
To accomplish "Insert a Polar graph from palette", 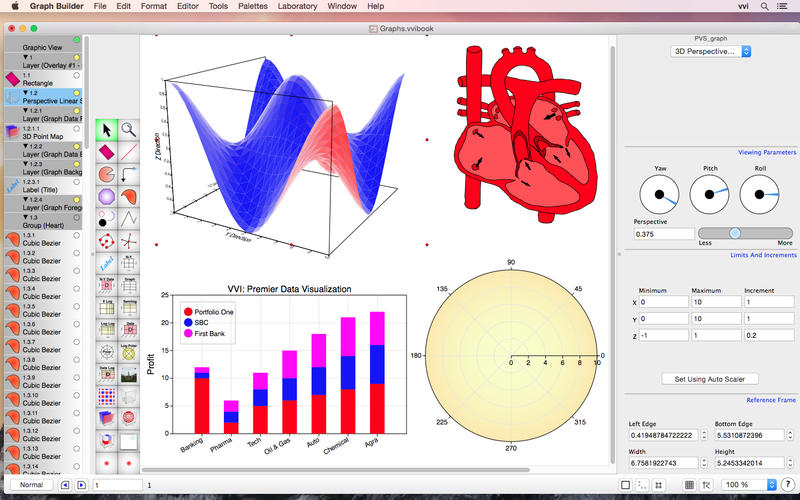I will [x=107, y=352].
